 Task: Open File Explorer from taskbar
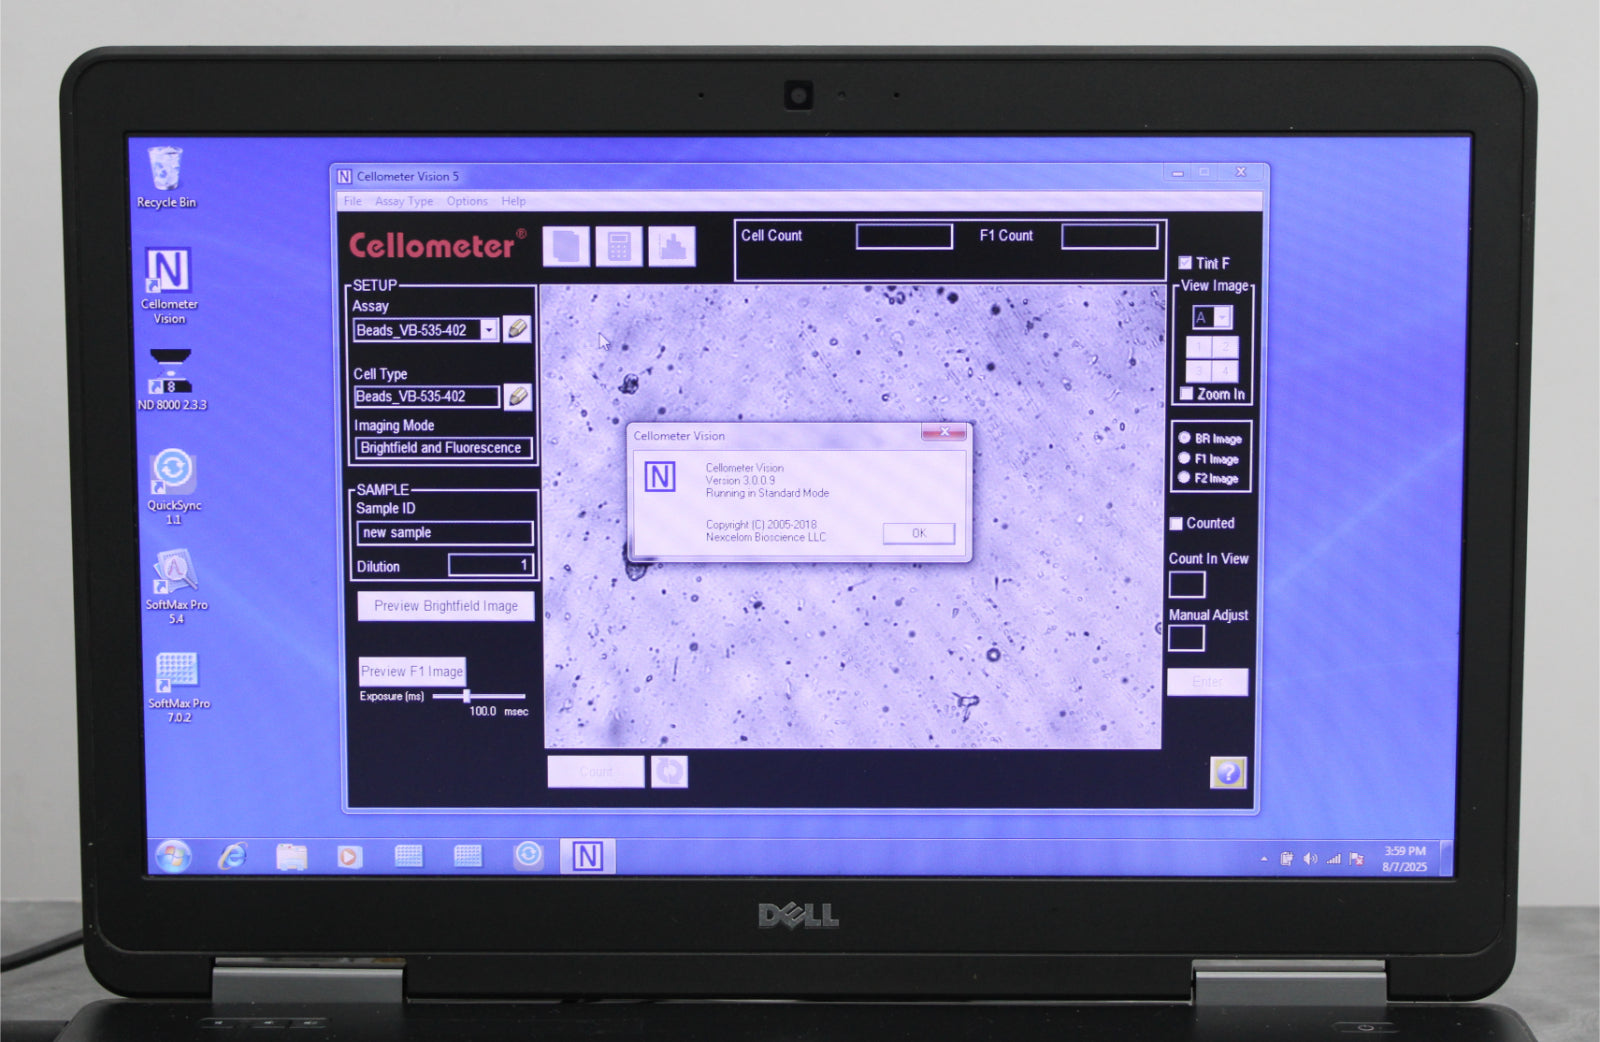tap(291, 856)
